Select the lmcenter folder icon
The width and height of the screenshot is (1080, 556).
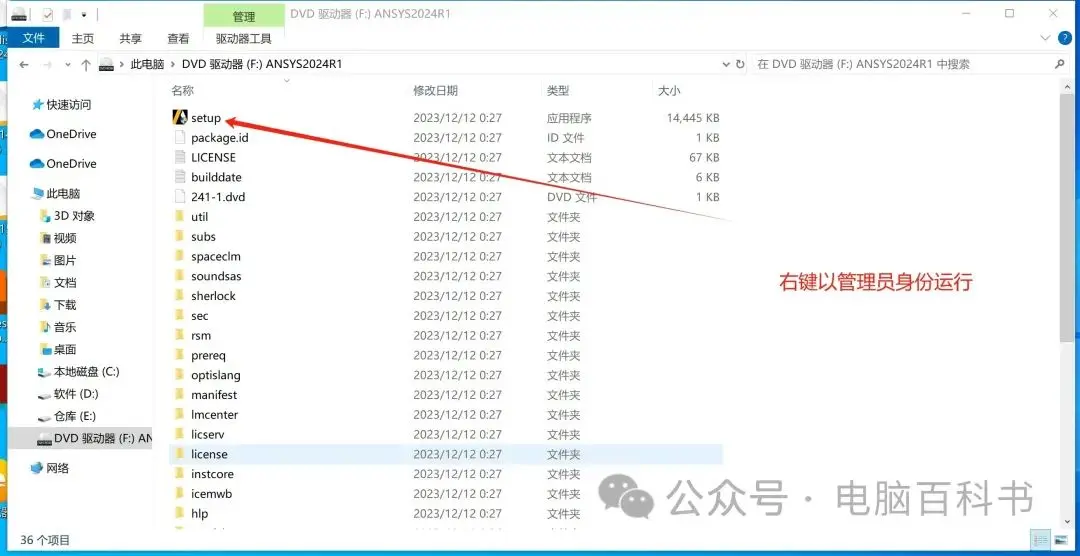pyautogui.click(x=180, y=415)
